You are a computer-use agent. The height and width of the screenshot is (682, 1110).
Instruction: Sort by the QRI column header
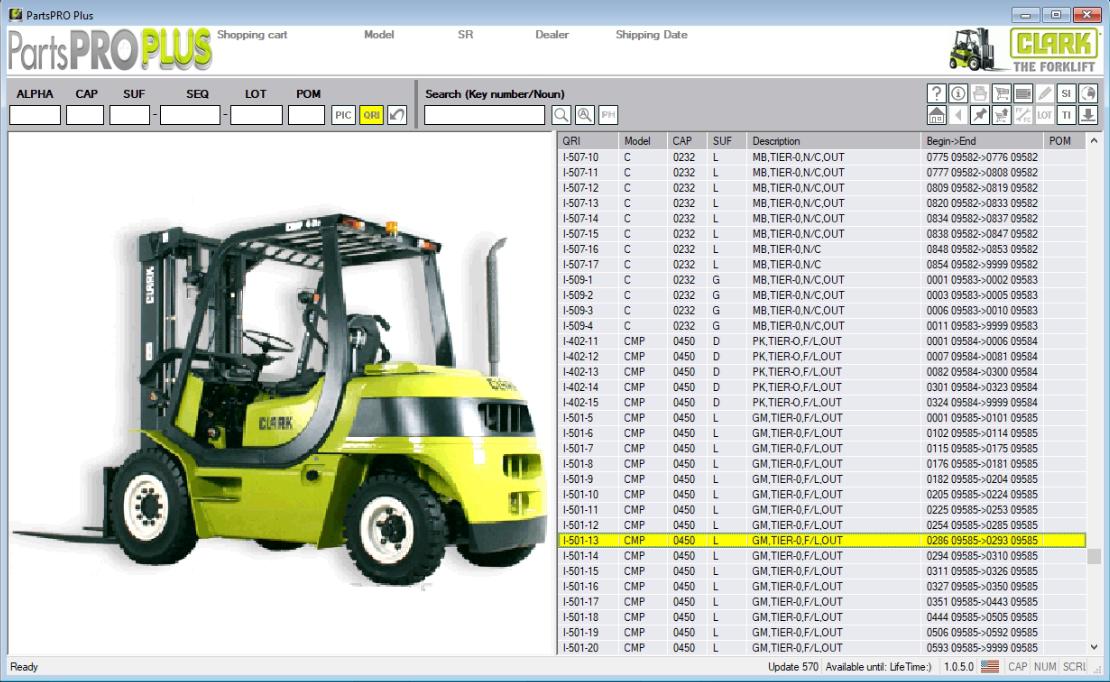click(588, 141)
